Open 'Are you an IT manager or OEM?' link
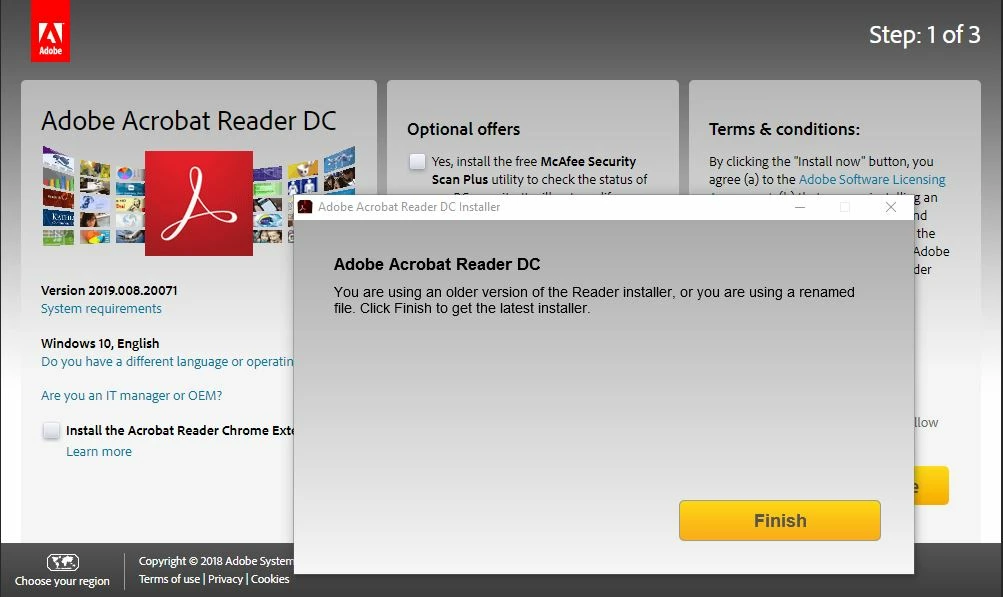The height and width of the screenshot is (597, 1003). click(x=131, y=395)
